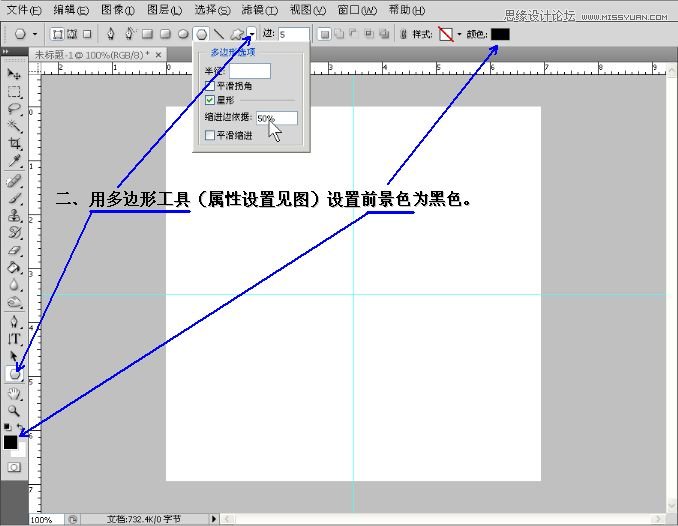Enable the 平滑拐角 checkbox
Viewport: 678px width, 526px height.
(210, 86)
